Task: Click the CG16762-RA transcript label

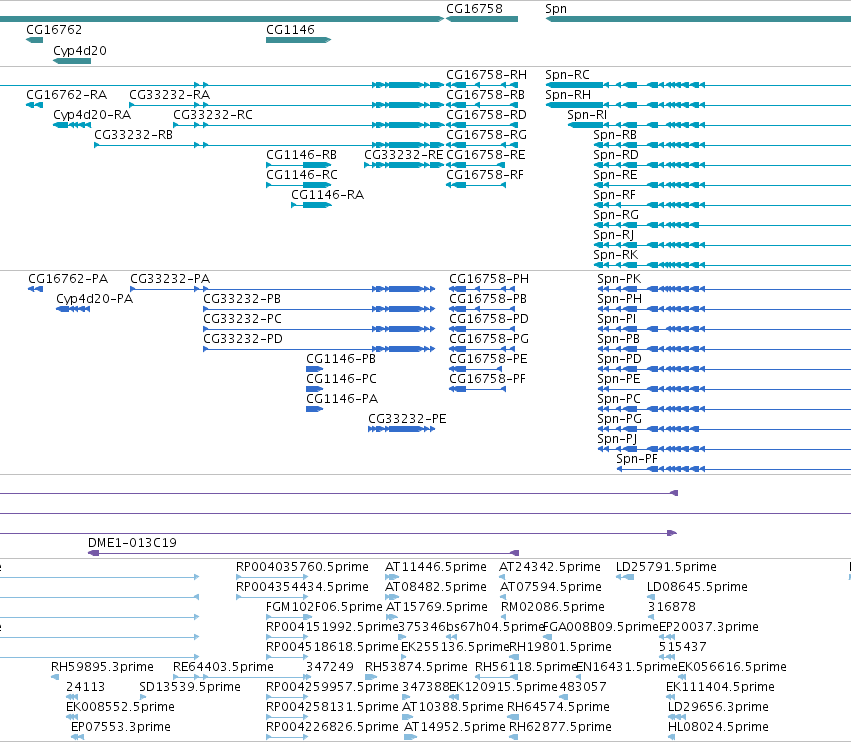Action: (x=67, y=94)
